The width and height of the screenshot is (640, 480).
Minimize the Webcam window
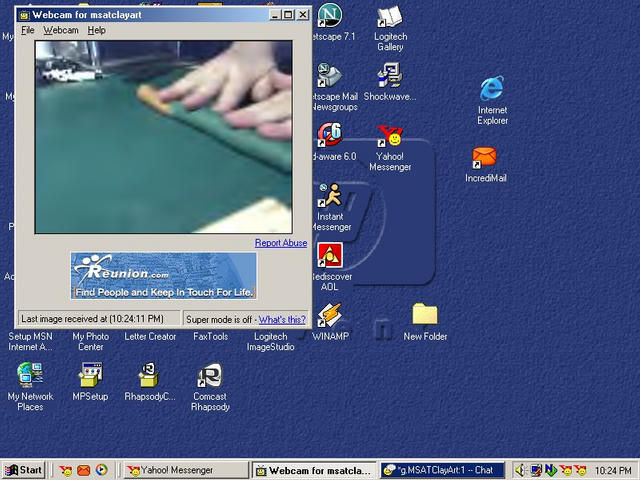275,15
